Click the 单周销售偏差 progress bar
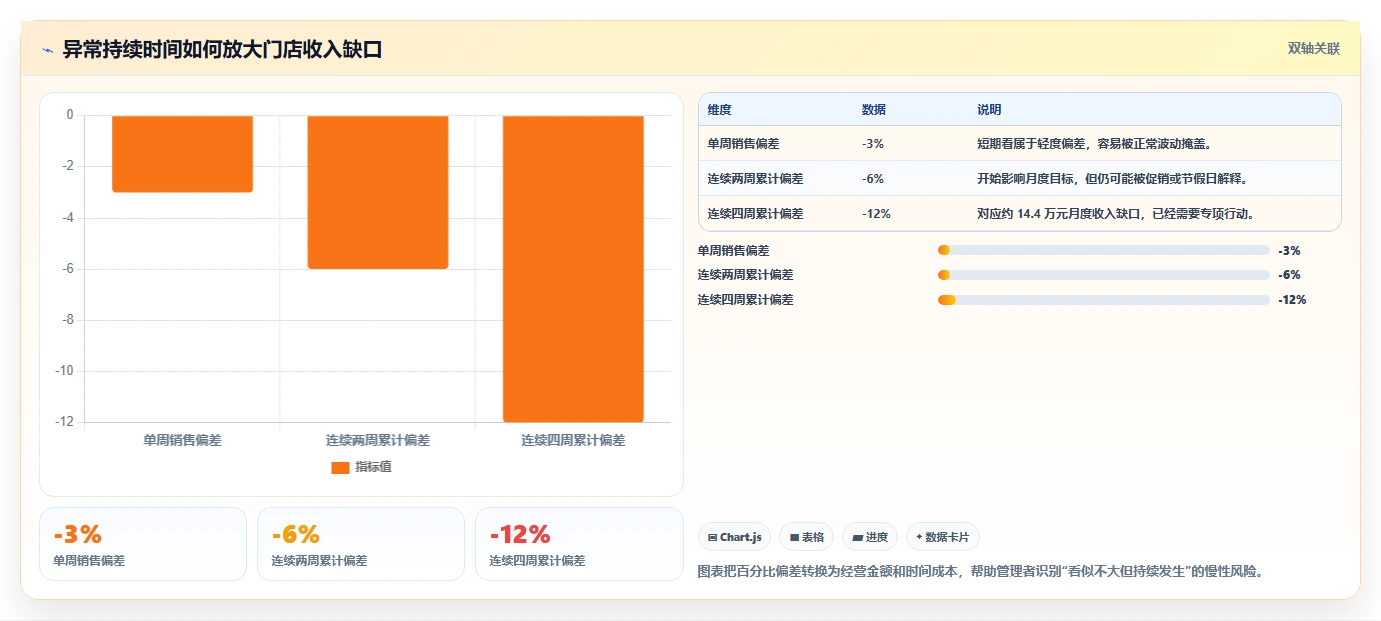The image size is (1381, 621). point(1103,250)
